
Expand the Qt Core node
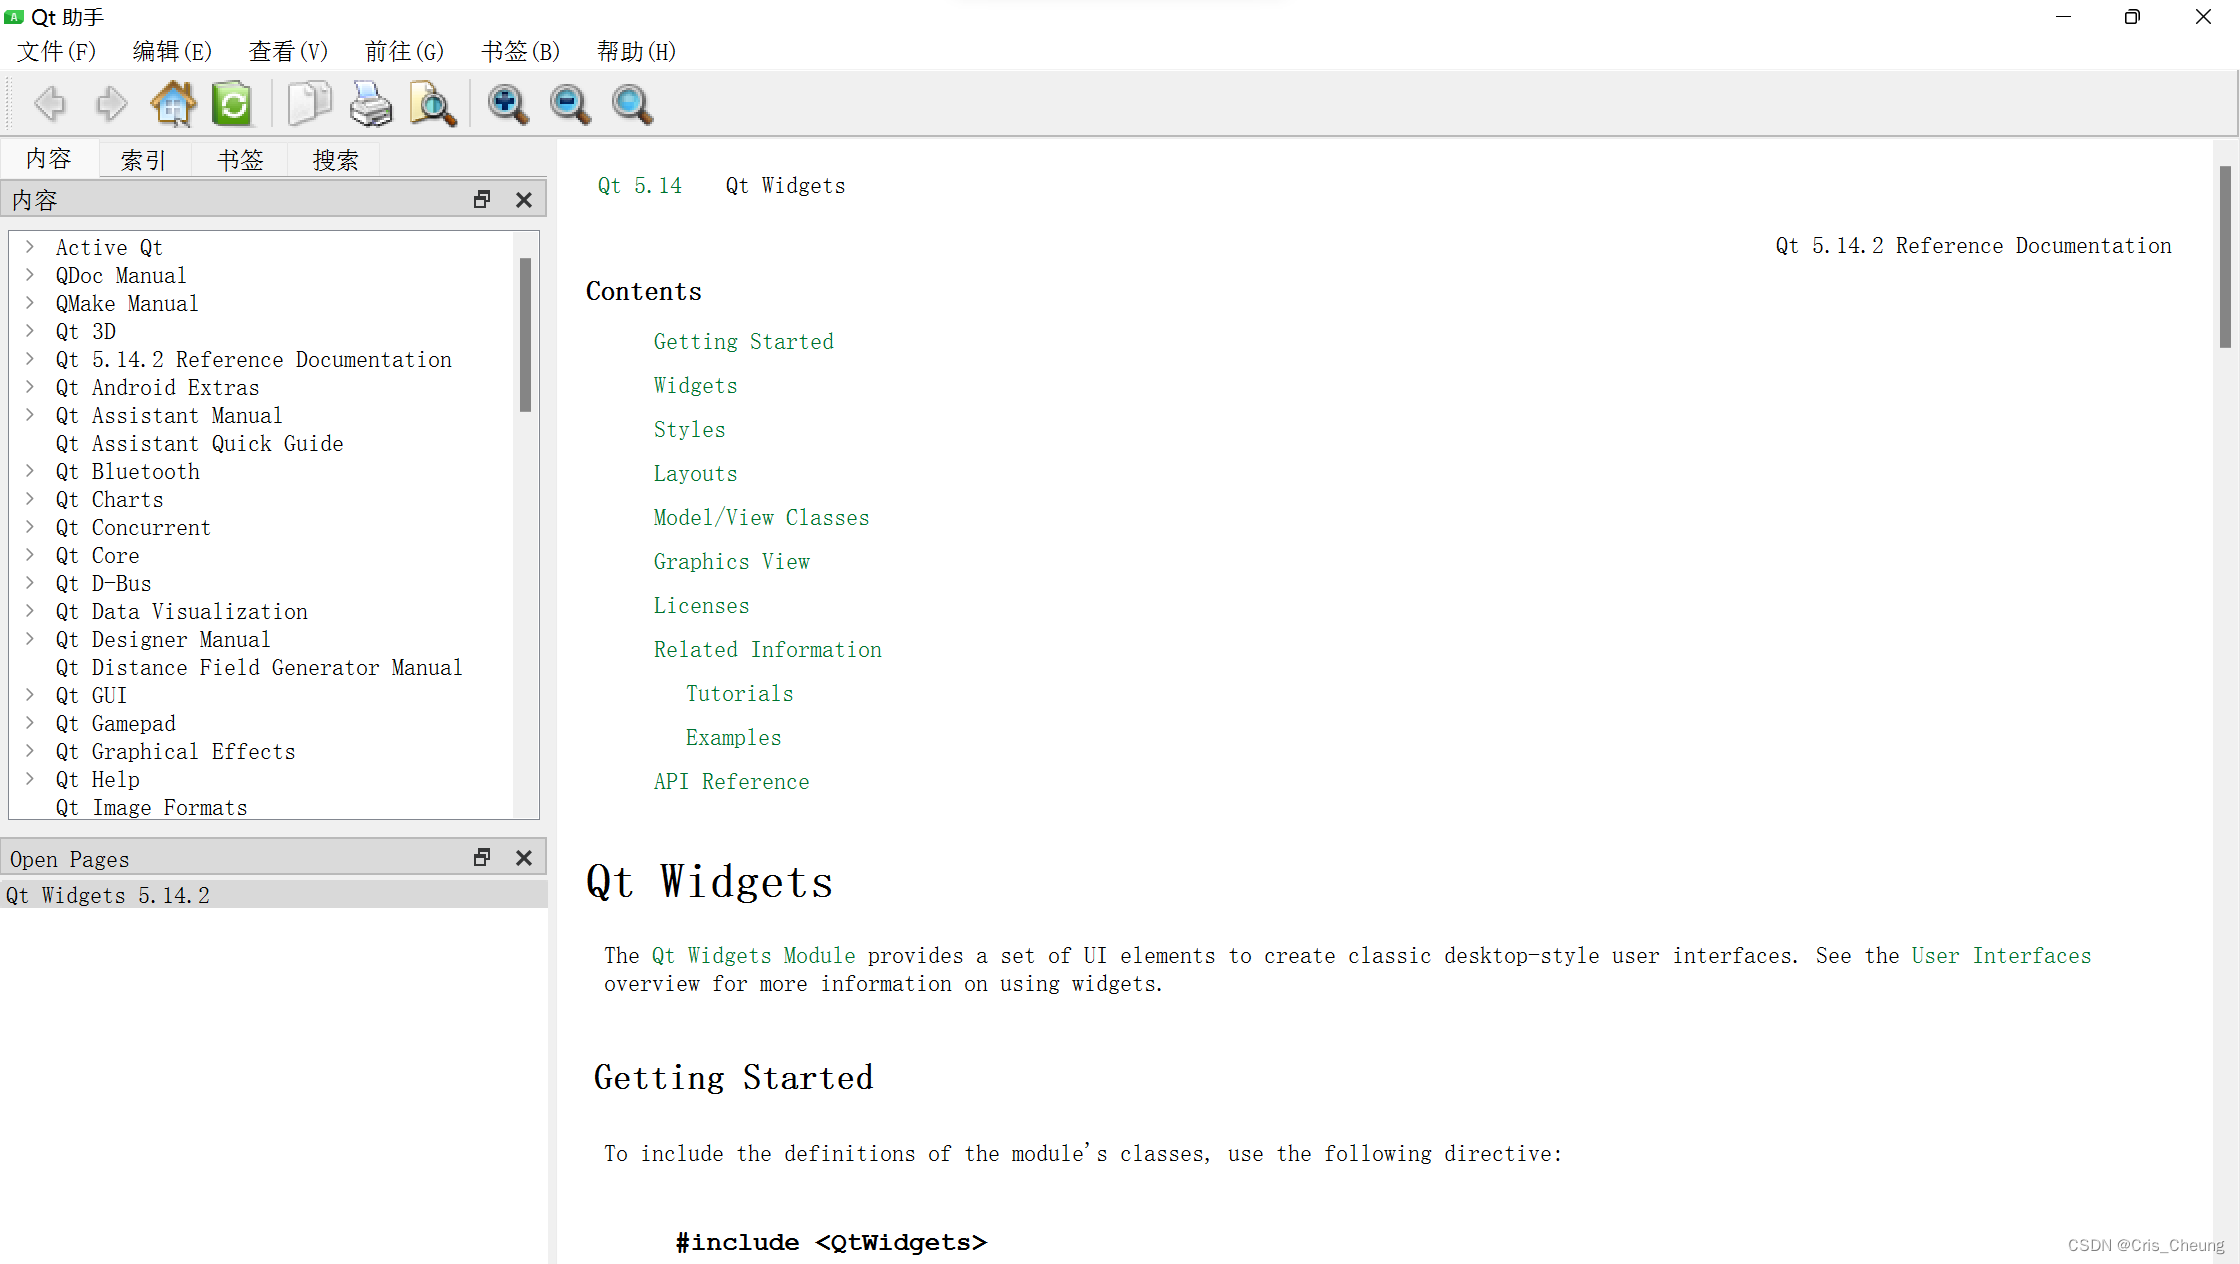tap(30, 554)
